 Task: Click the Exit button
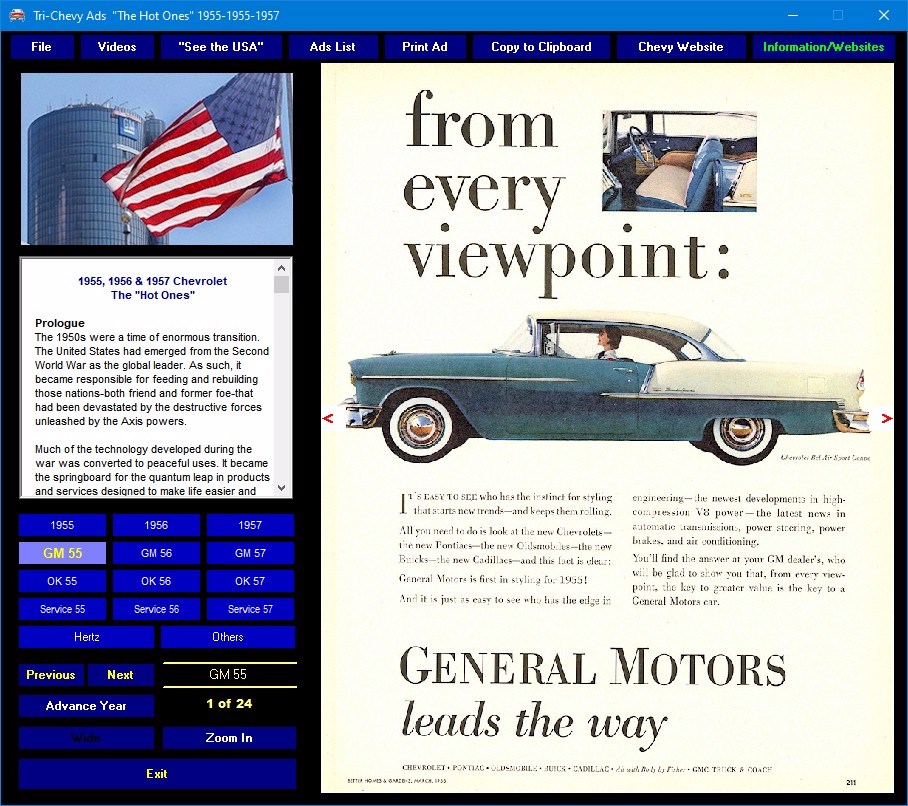click(x=157, y=774)
